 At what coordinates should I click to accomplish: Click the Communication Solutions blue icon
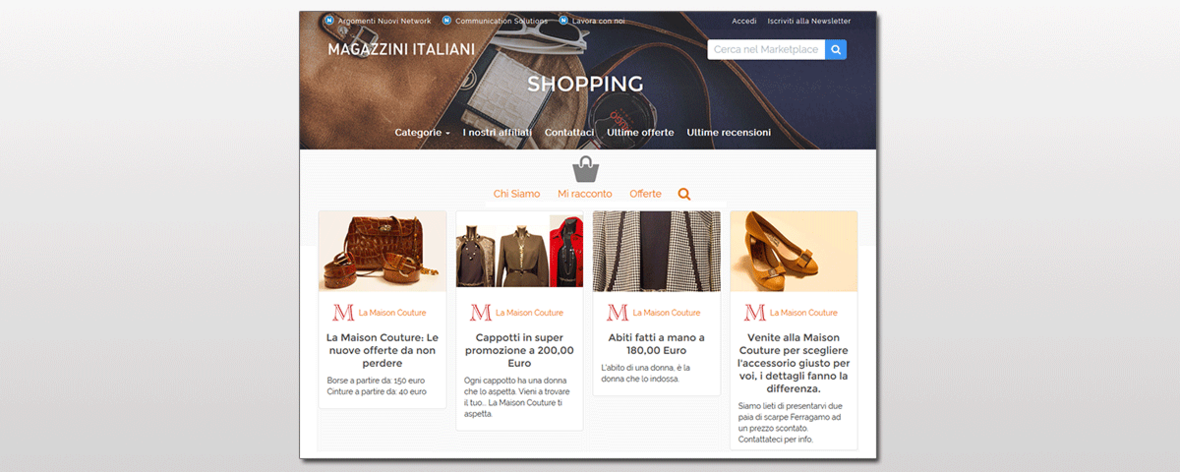pyautogui.click(x=446, y=20)
